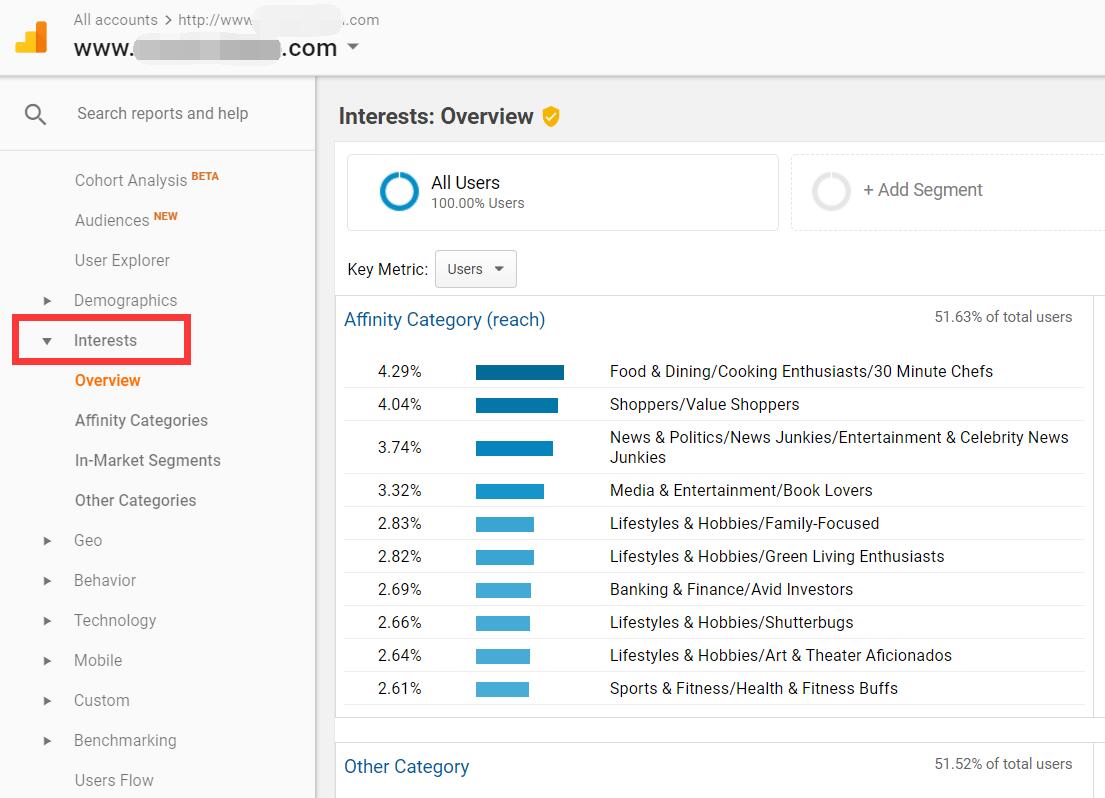Screen dimensions: 1105x798
Task: Click the search magnifier icon
Action: [x=34, y=113]
